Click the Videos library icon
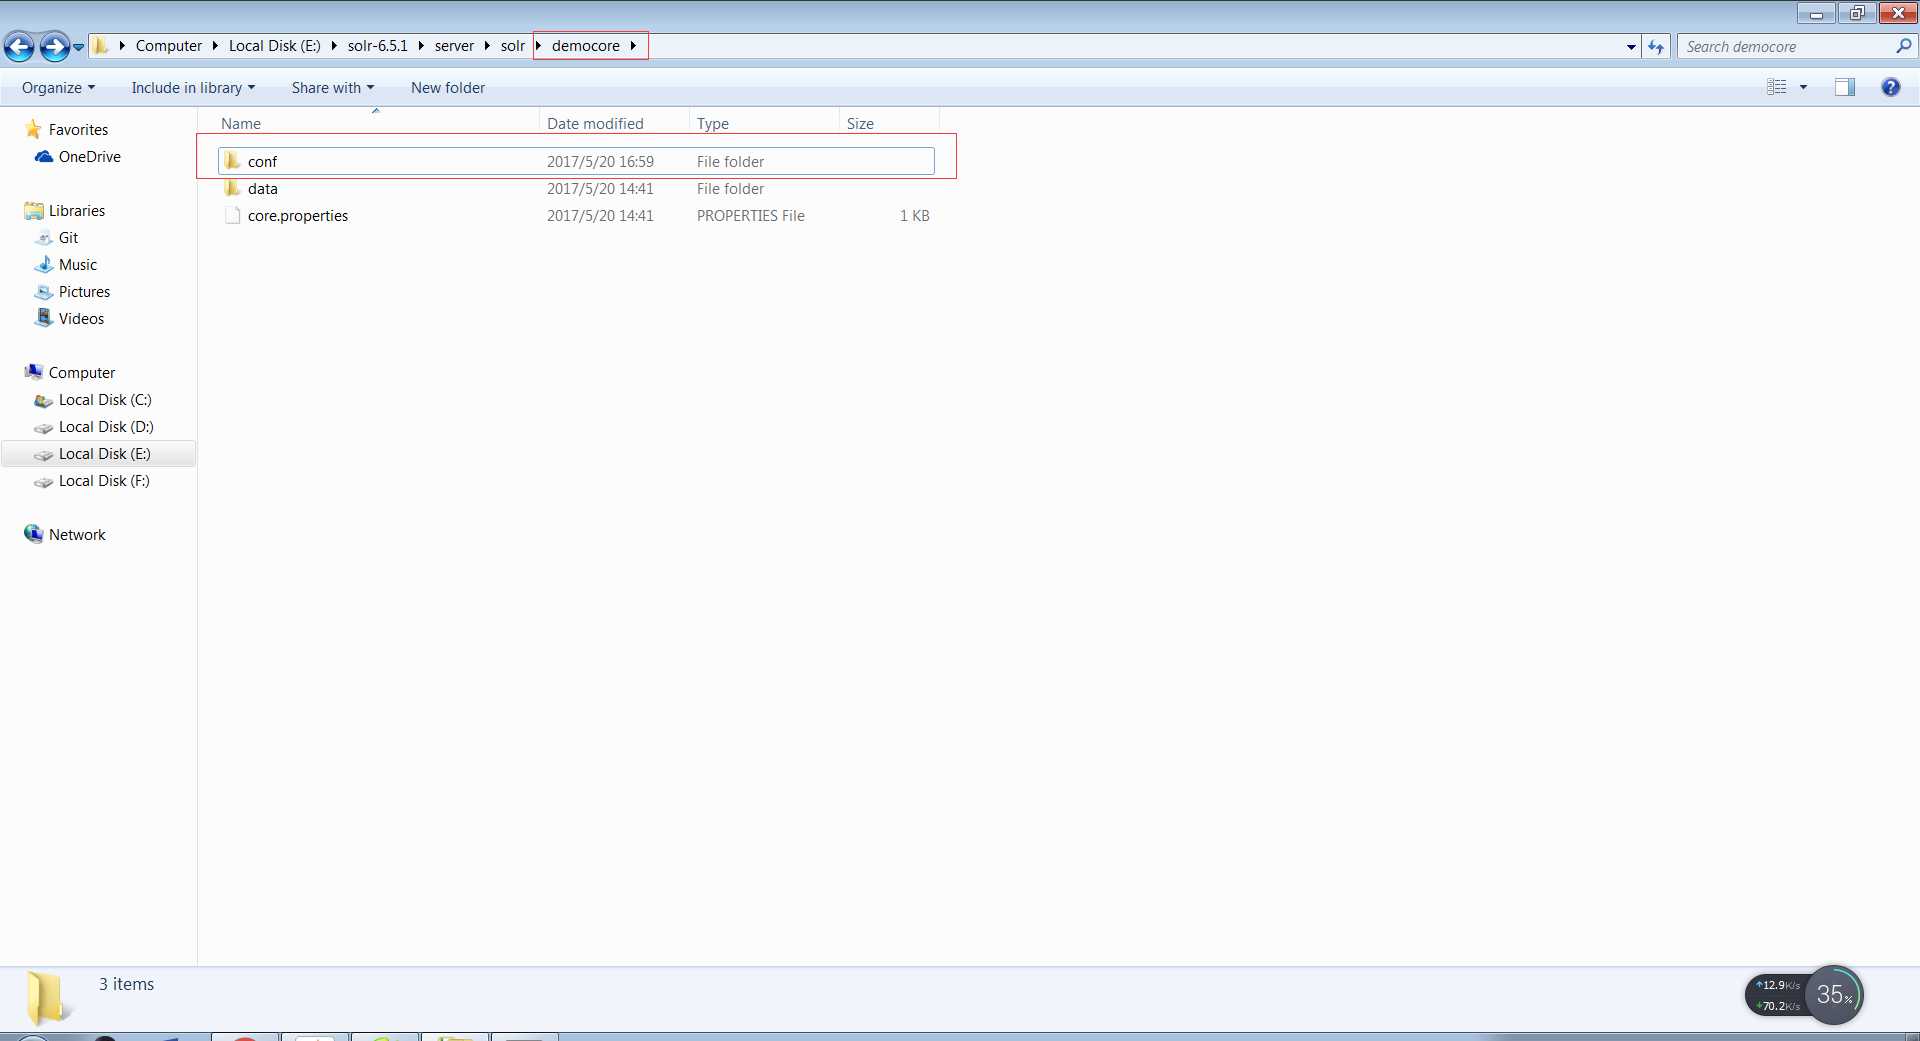Image resolution: width=1920 pixels, height=1041 pixels. click(43, 318)
